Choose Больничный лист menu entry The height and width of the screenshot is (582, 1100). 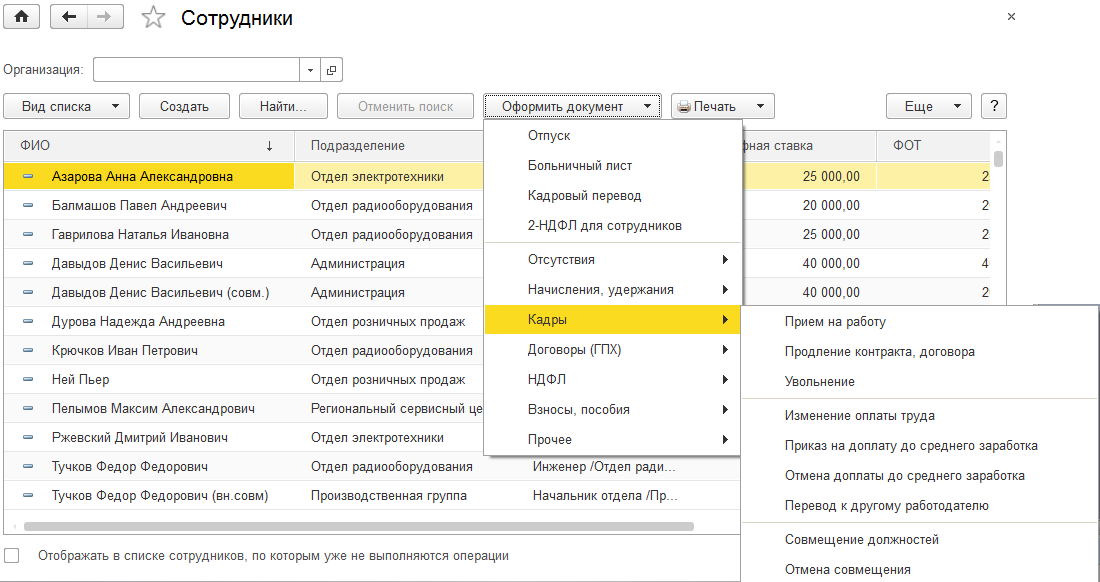[x=580, y=166]
